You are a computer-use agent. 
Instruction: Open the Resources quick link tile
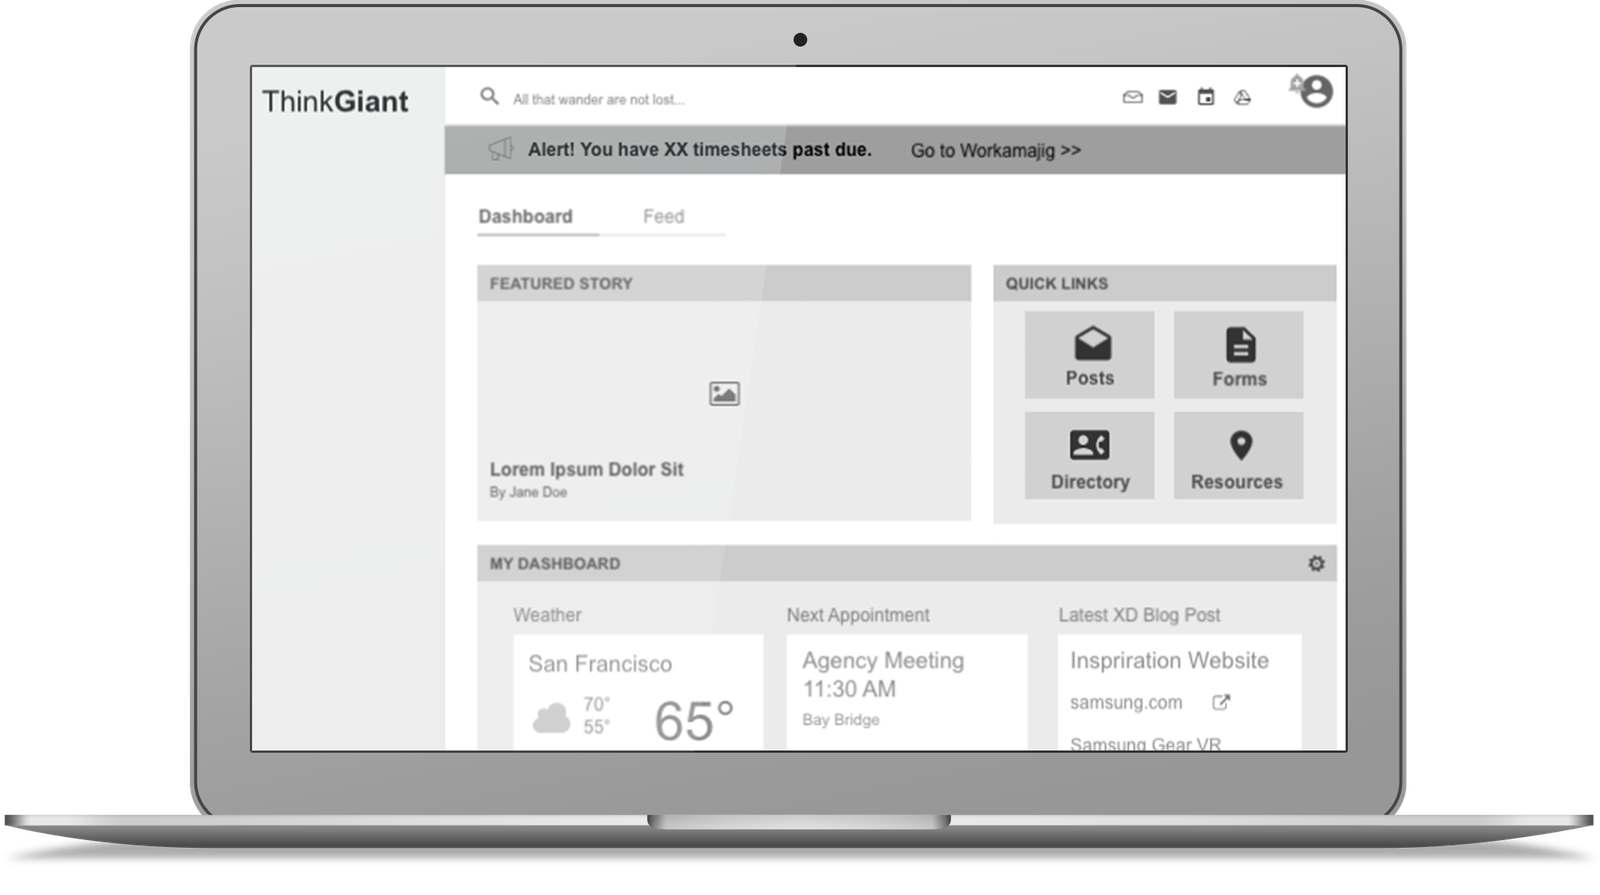[x=1238, y=456]
